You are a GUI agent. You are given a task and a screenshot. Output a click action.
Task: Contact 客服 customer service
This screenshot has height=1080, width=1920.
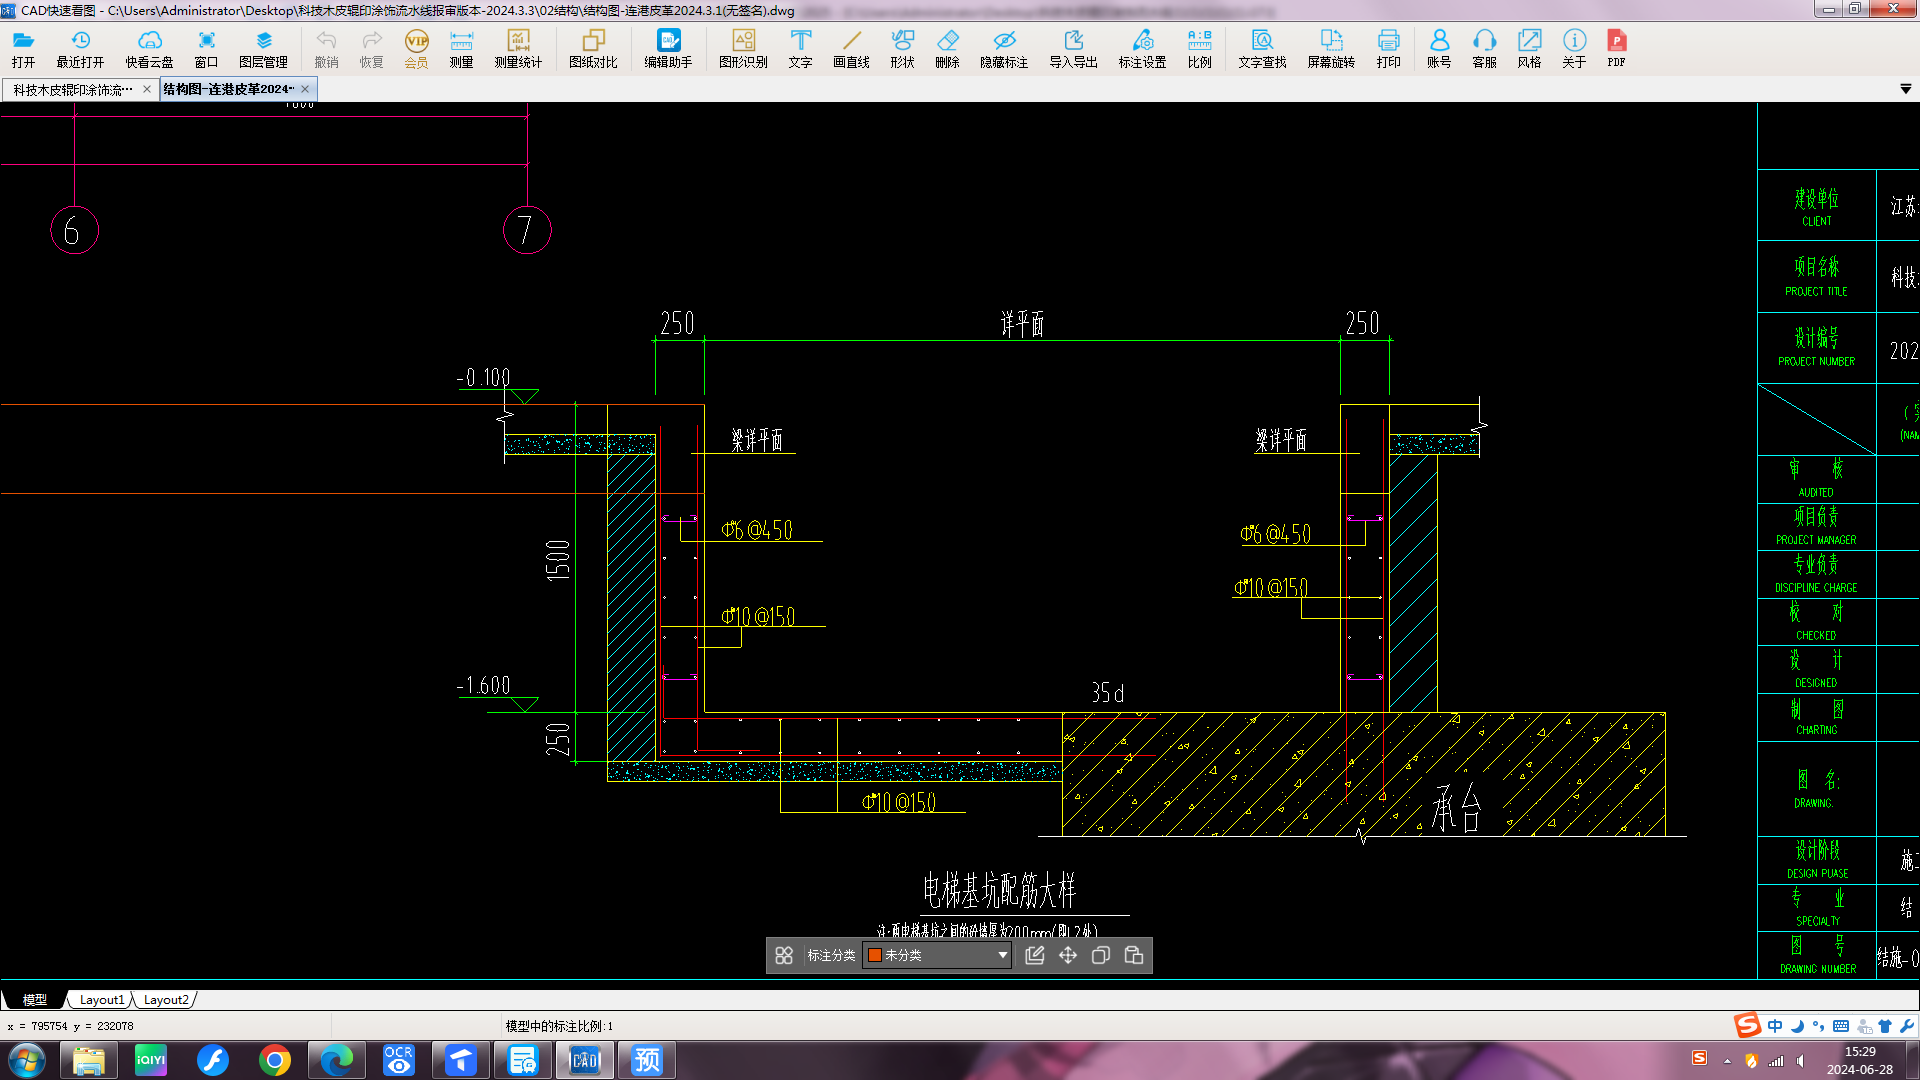1484,48
